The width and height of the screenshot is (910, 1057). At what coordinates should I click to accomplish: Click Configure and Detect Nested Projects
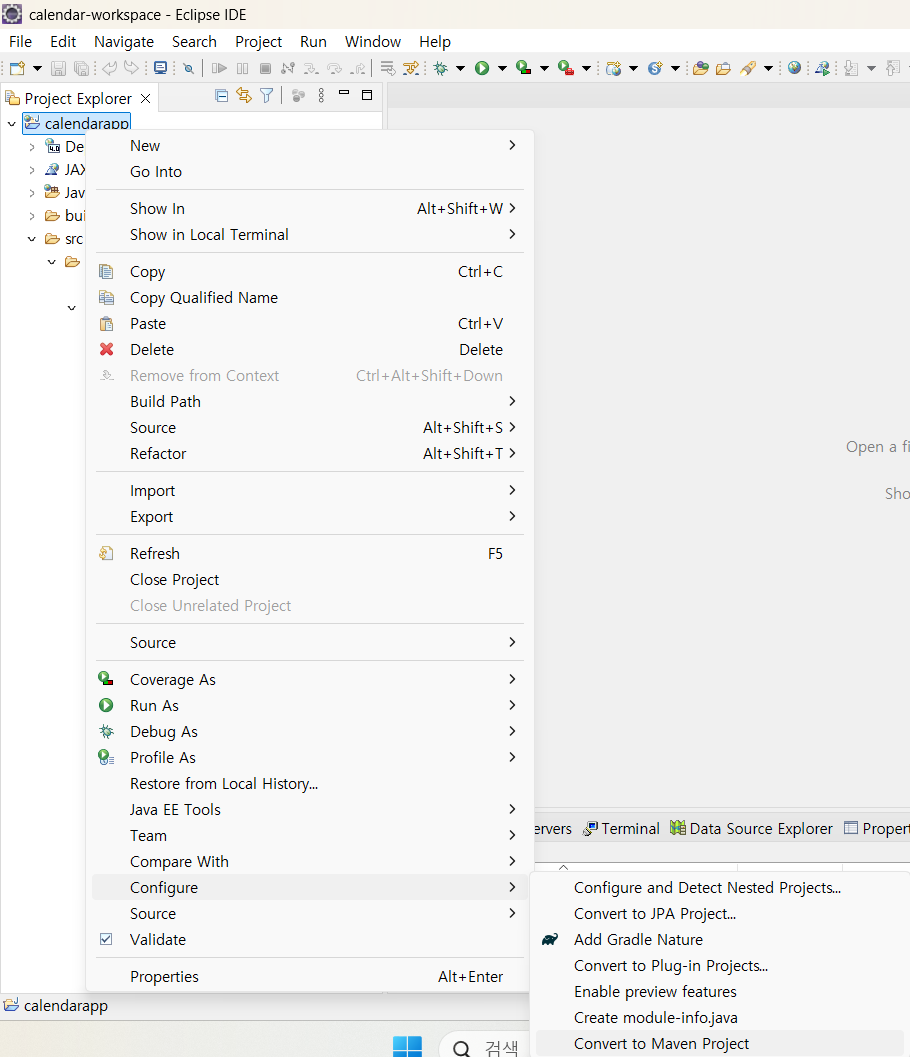(x=720, y=888)
